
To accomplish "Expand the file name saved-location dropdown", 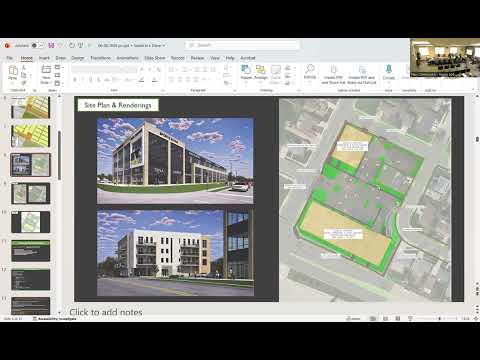I will tap(164, 45).
